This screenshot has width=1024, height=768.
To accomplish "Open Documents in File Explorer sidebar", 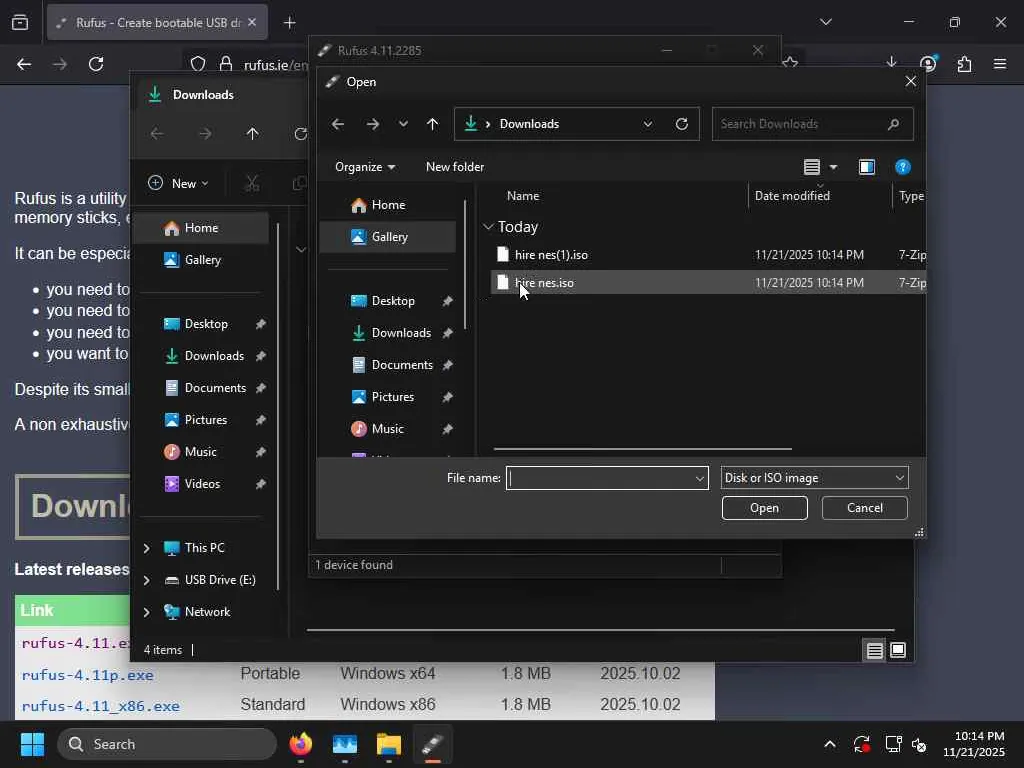I will [x=215, y=388].
